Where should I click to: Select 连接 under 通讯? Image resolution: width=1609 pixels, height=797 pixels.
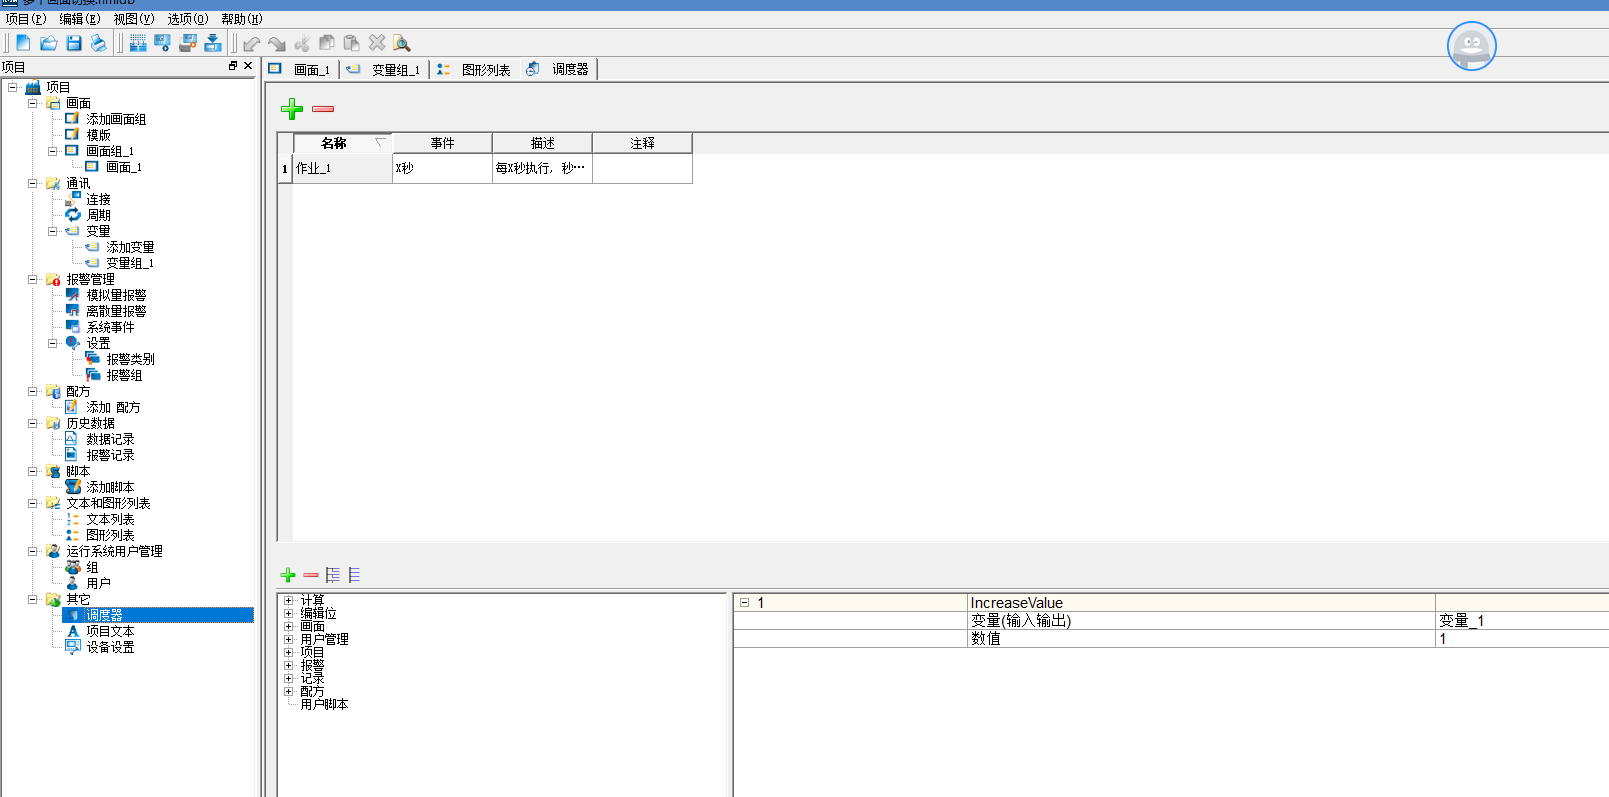pos(98,199)
